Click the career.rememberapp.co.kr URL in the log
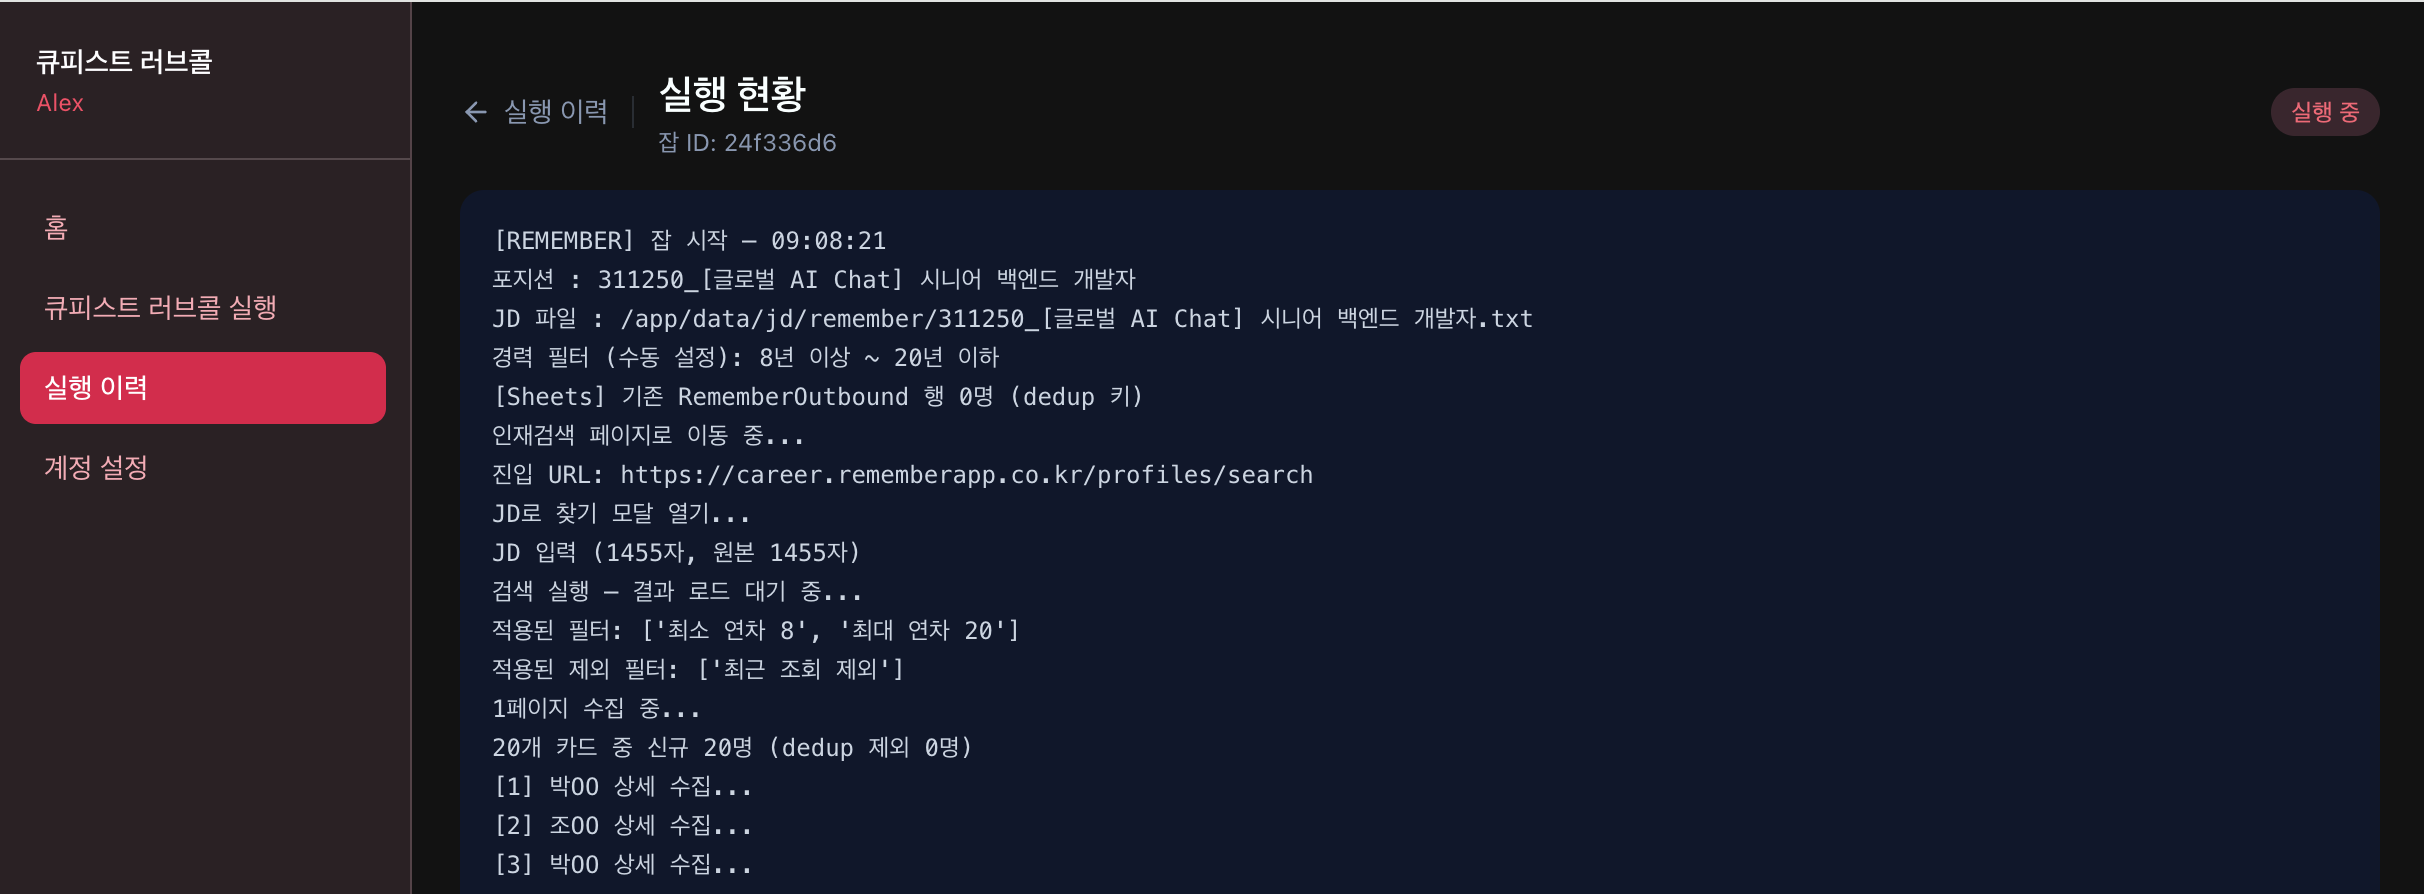The image size is (2424, 894). pos(966,475)
